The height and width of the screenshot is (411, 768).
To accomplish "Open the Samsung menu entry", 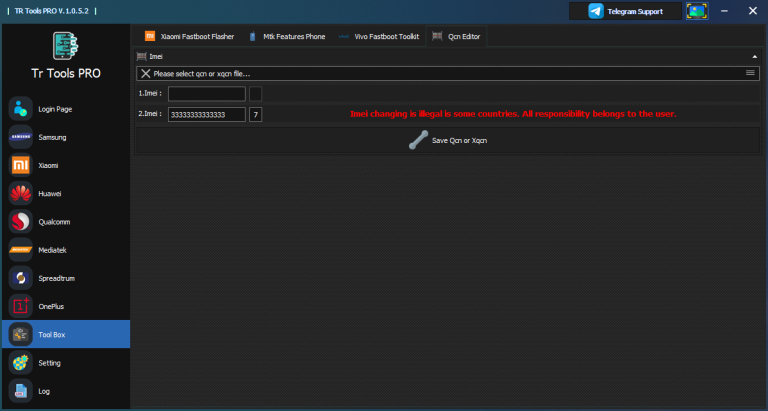I will [66, 137].
